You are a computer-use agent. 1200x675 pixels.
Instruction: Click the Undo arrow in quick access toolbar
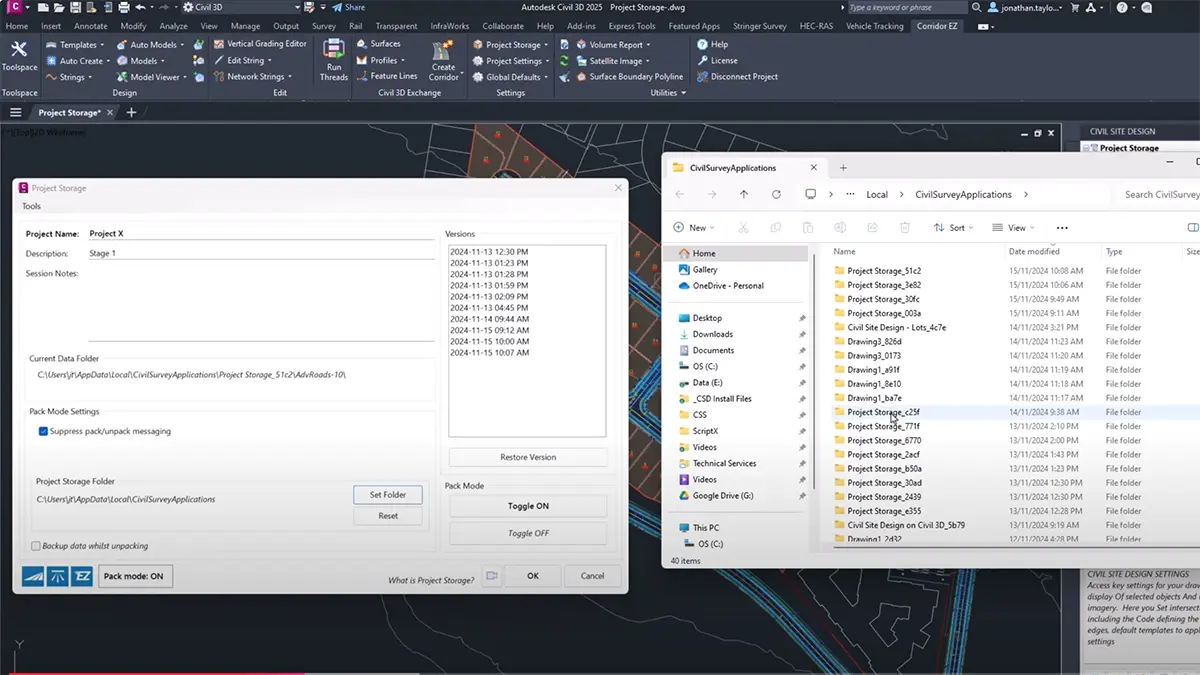point(140,7)
